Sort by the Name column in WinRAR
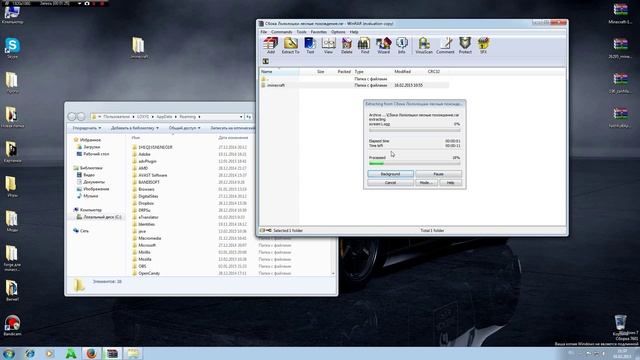640x360 pixels. tap(280, 71)
